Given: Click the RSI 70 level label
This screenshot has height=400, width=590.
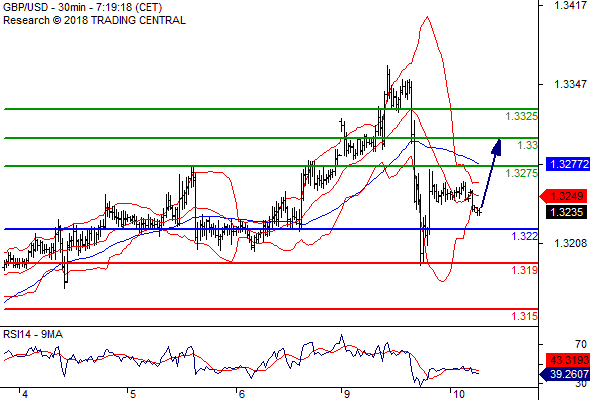Looking at the screenshot, I should pos(581,344).
